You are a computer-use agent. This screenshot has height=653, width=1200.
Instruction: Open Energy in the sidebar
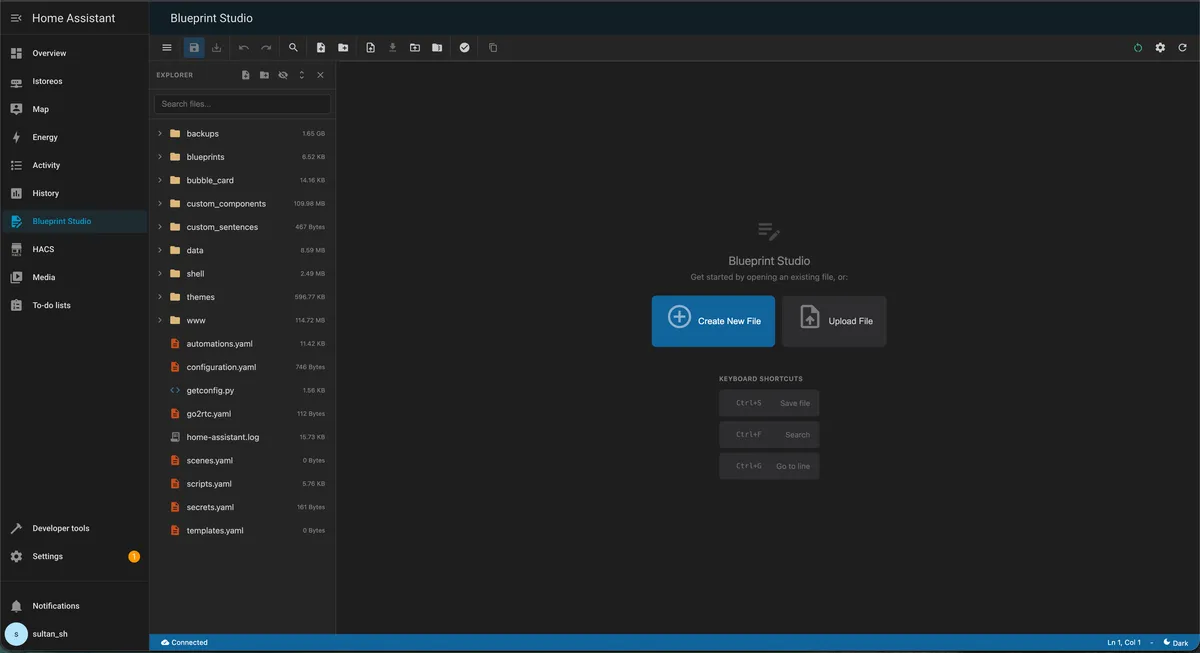click(x=74, y=137)
